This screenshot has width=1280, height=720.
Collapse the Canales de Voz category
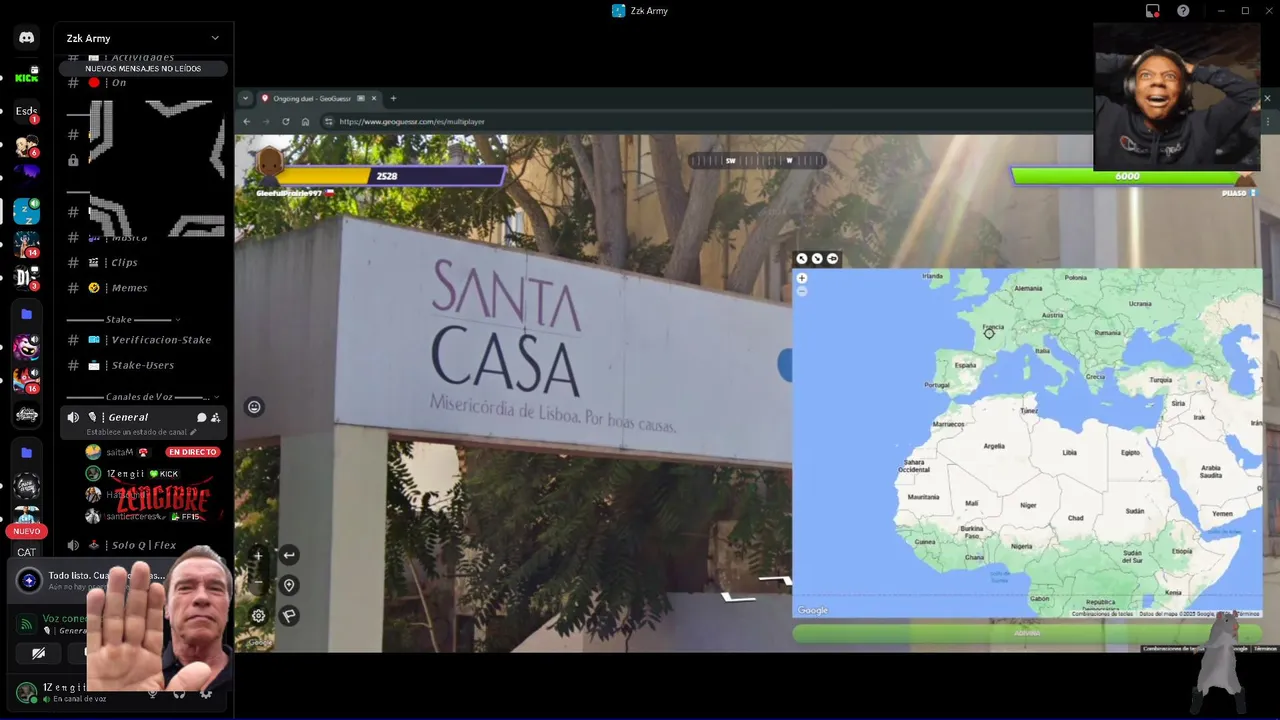pyautogui.click(x=143, y=397)
